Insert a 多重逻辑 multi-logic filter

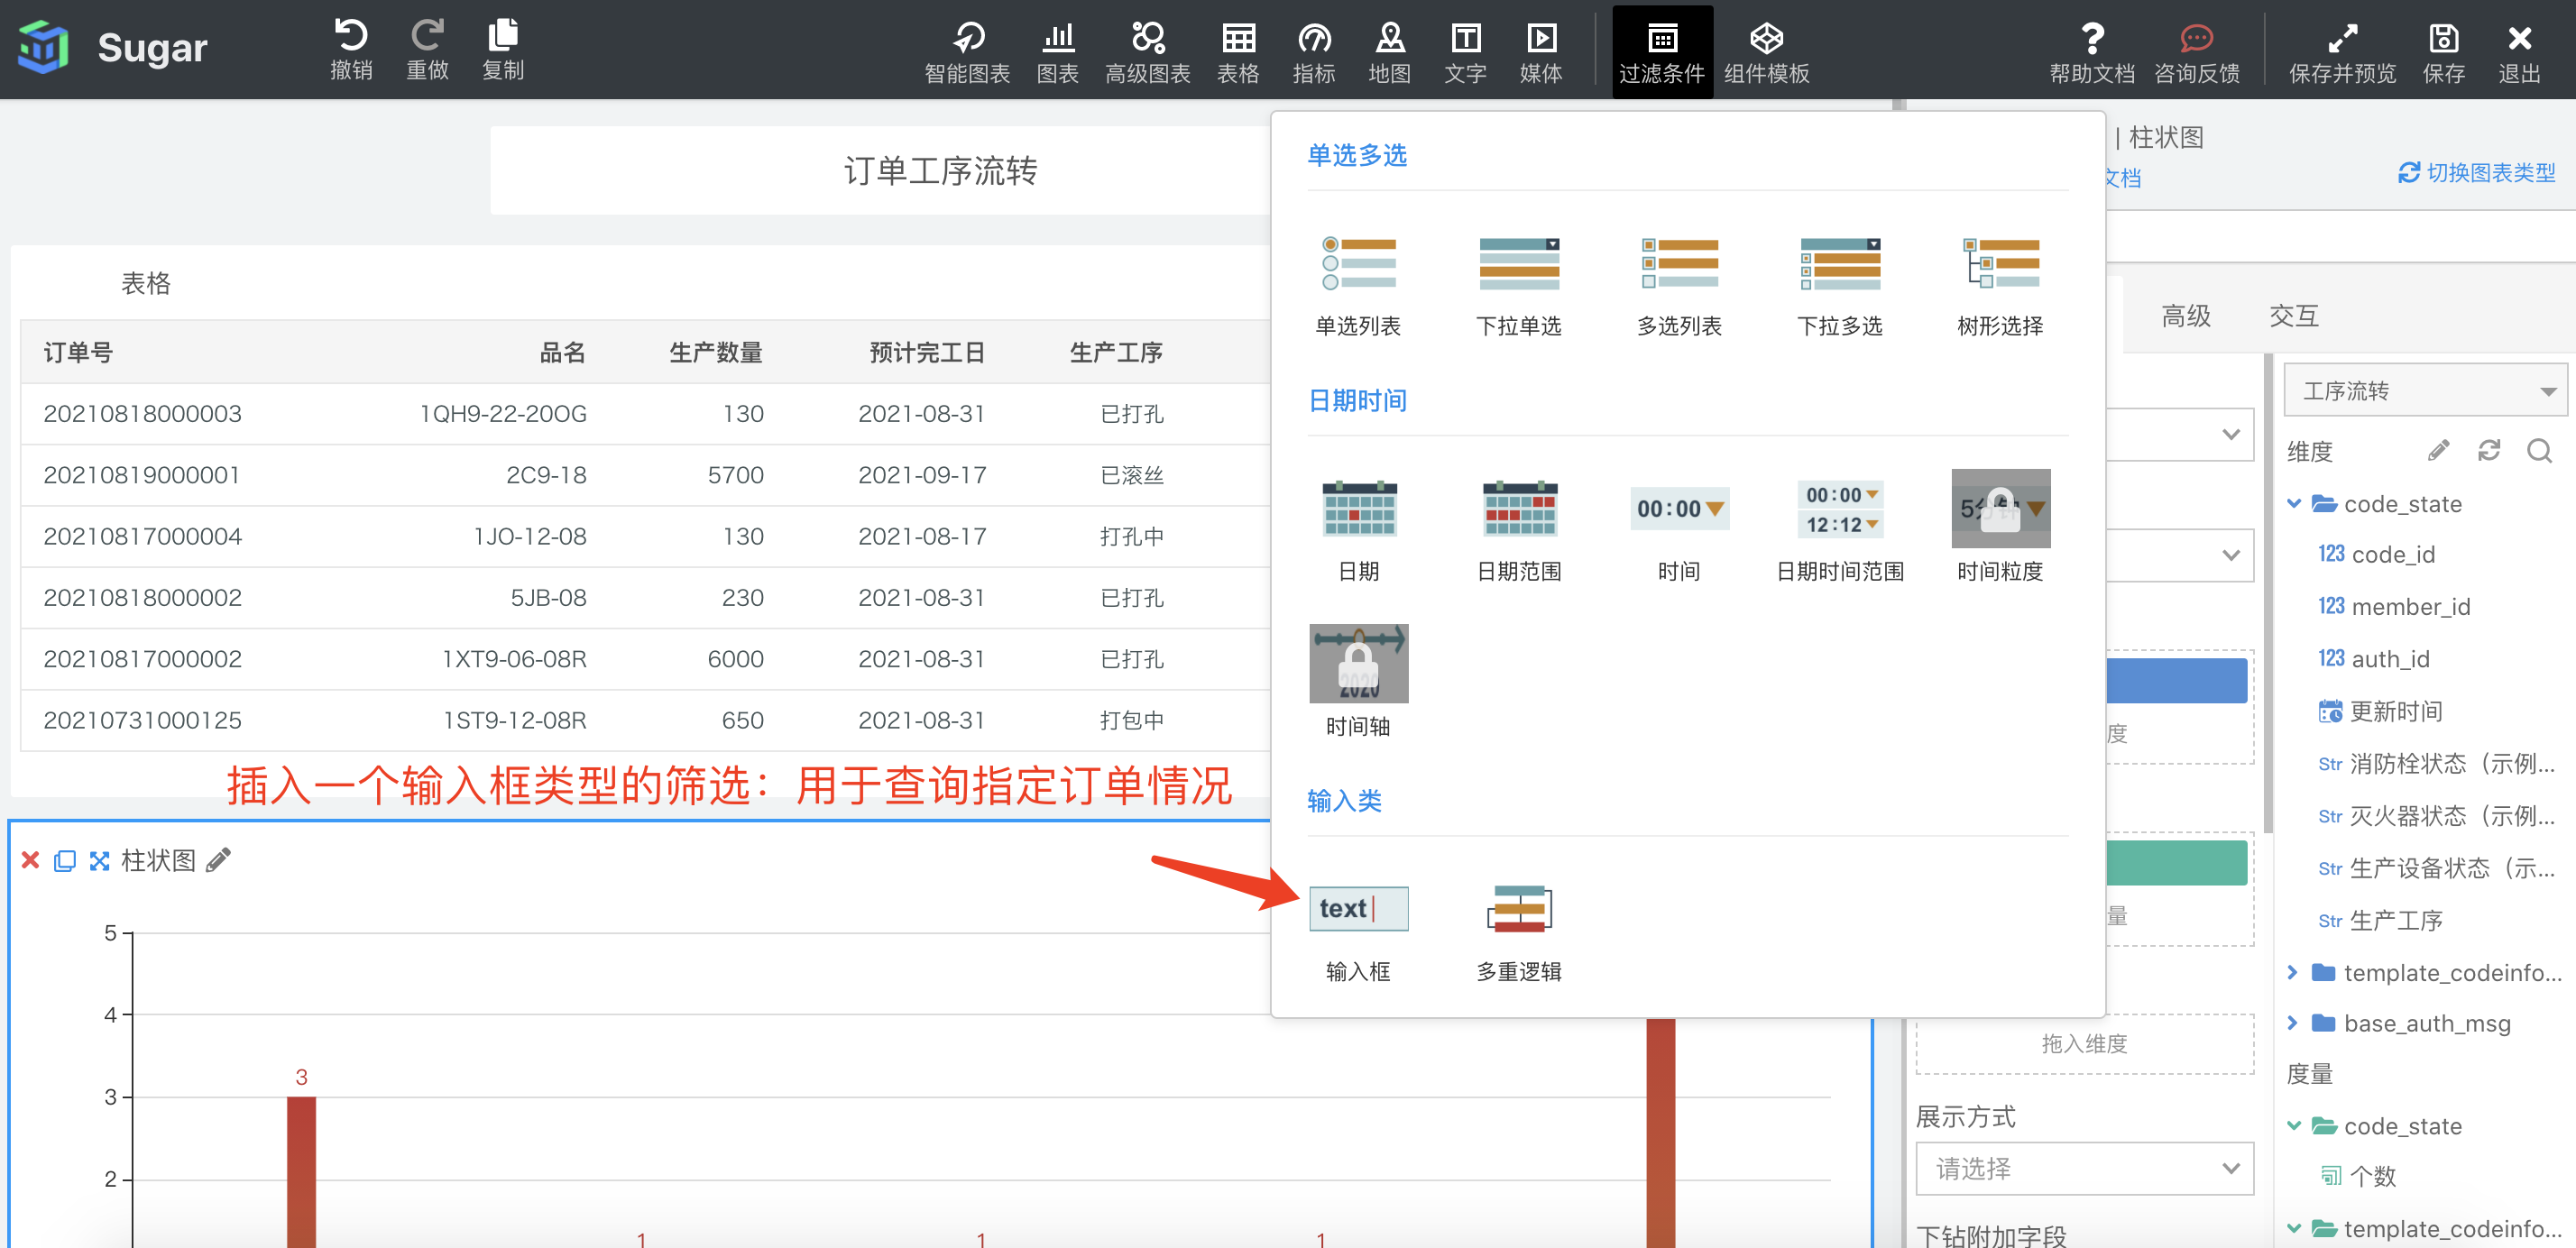(1519, 934)
